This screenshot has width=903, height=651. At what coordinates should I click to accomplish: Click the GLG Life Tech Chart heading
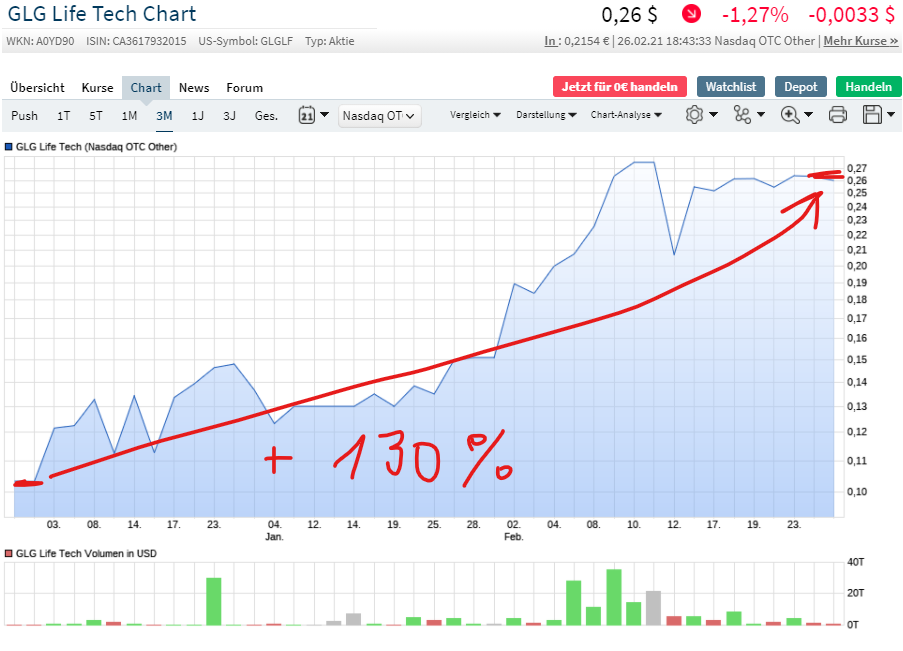point(102,14)
